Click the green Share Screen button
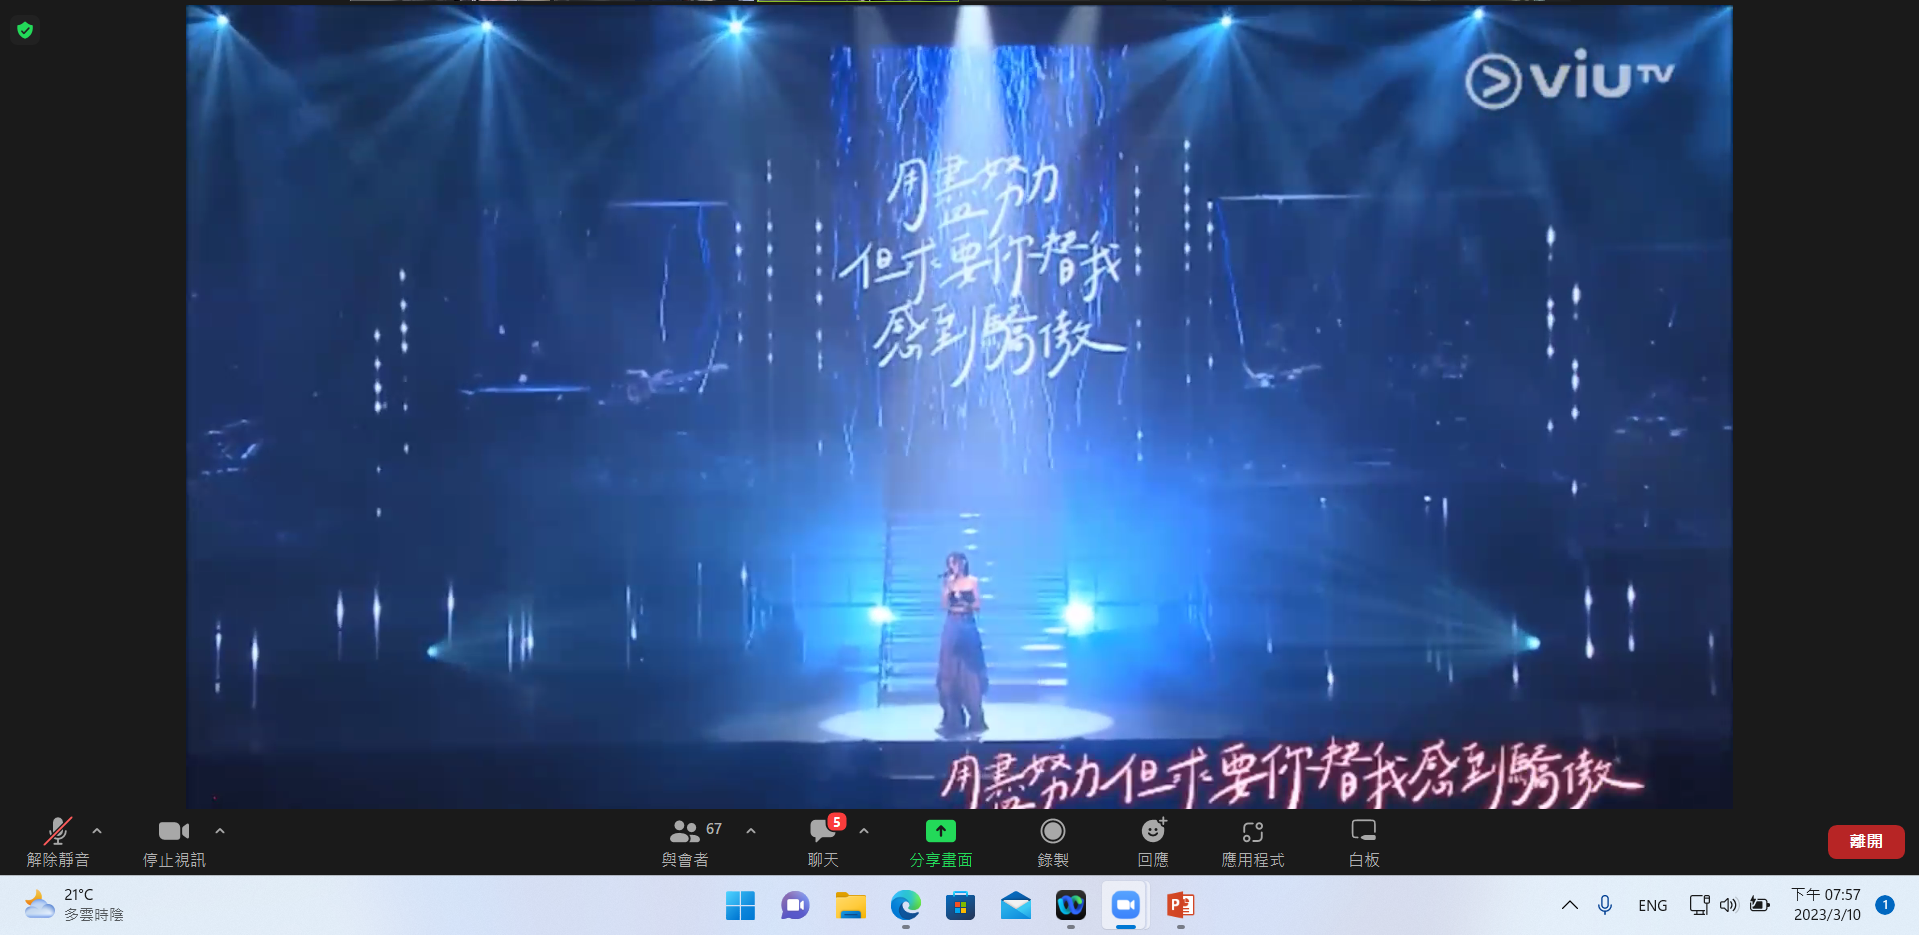Viewport: 1919px width, 935px height. (940, 841)
